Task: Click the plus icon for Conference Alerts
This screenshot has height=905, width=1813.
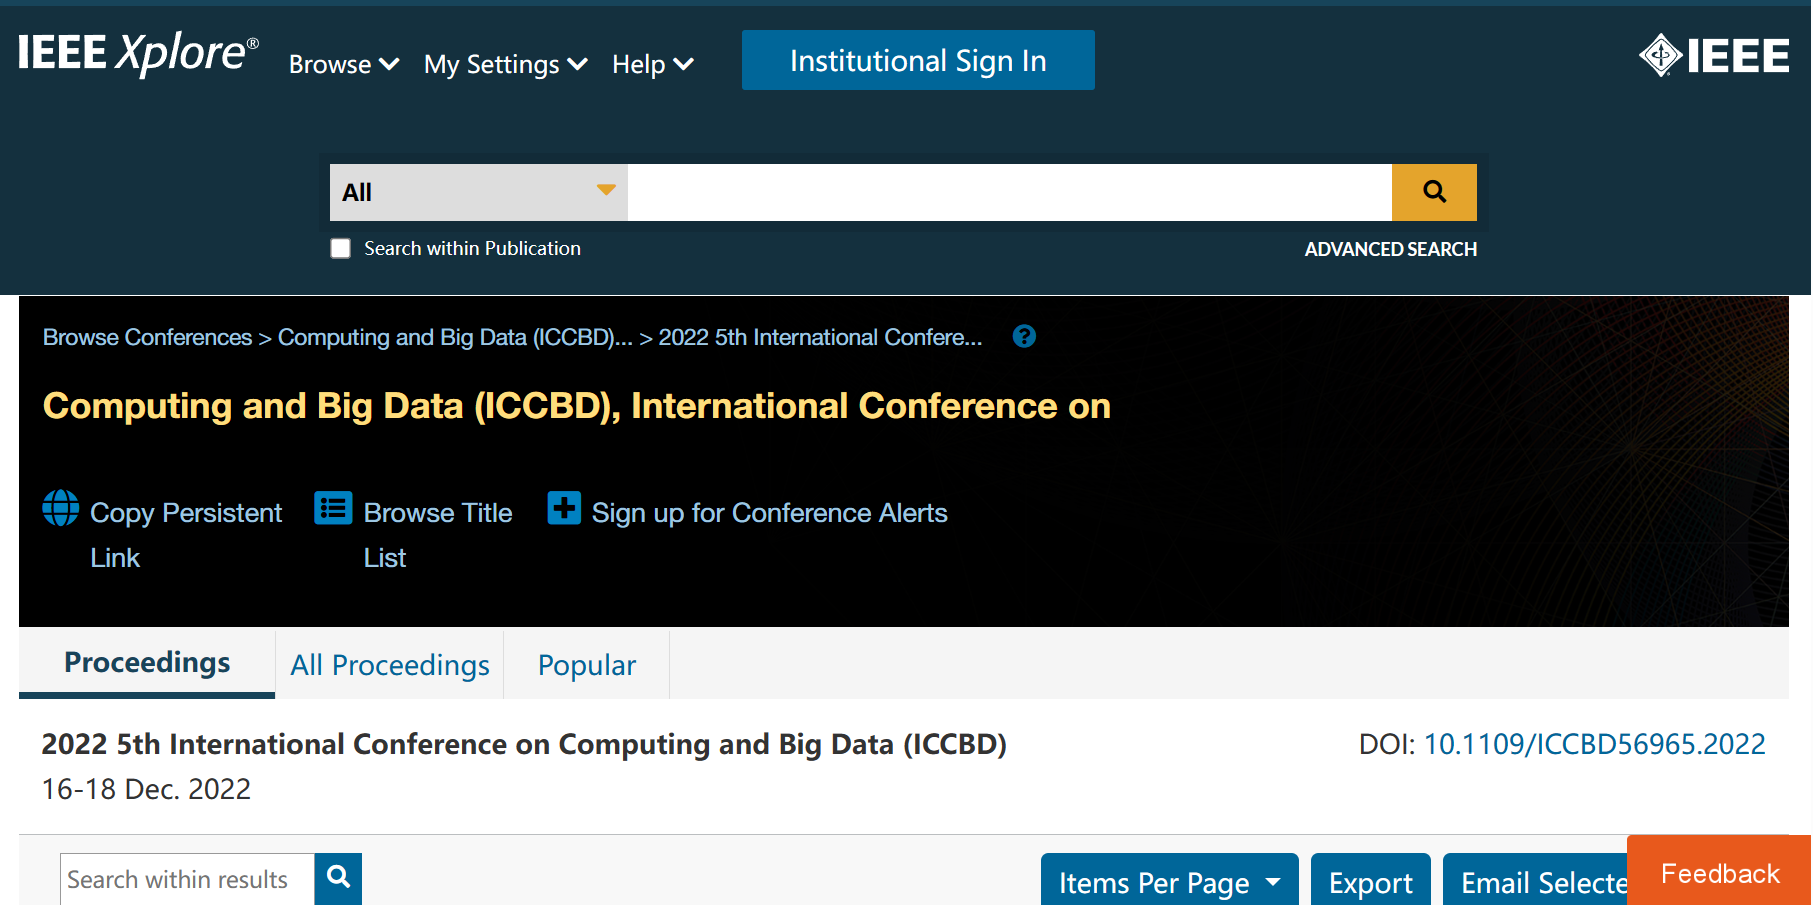Action: point(564,508)
